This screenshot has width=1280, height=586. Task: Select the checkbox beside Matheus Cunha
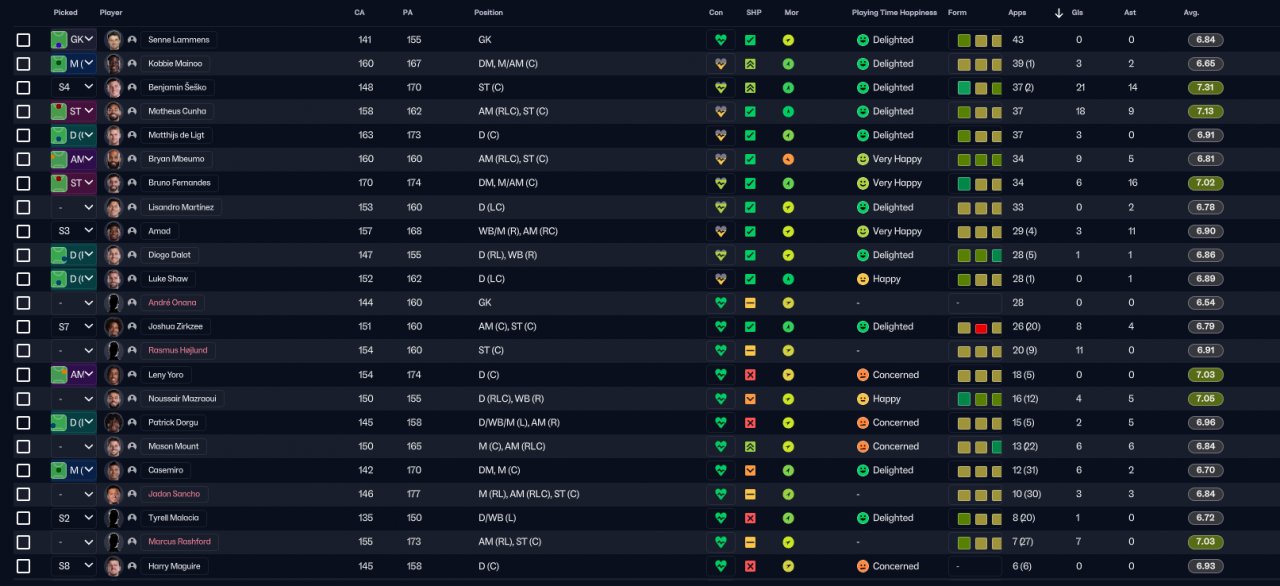(23, 112)
